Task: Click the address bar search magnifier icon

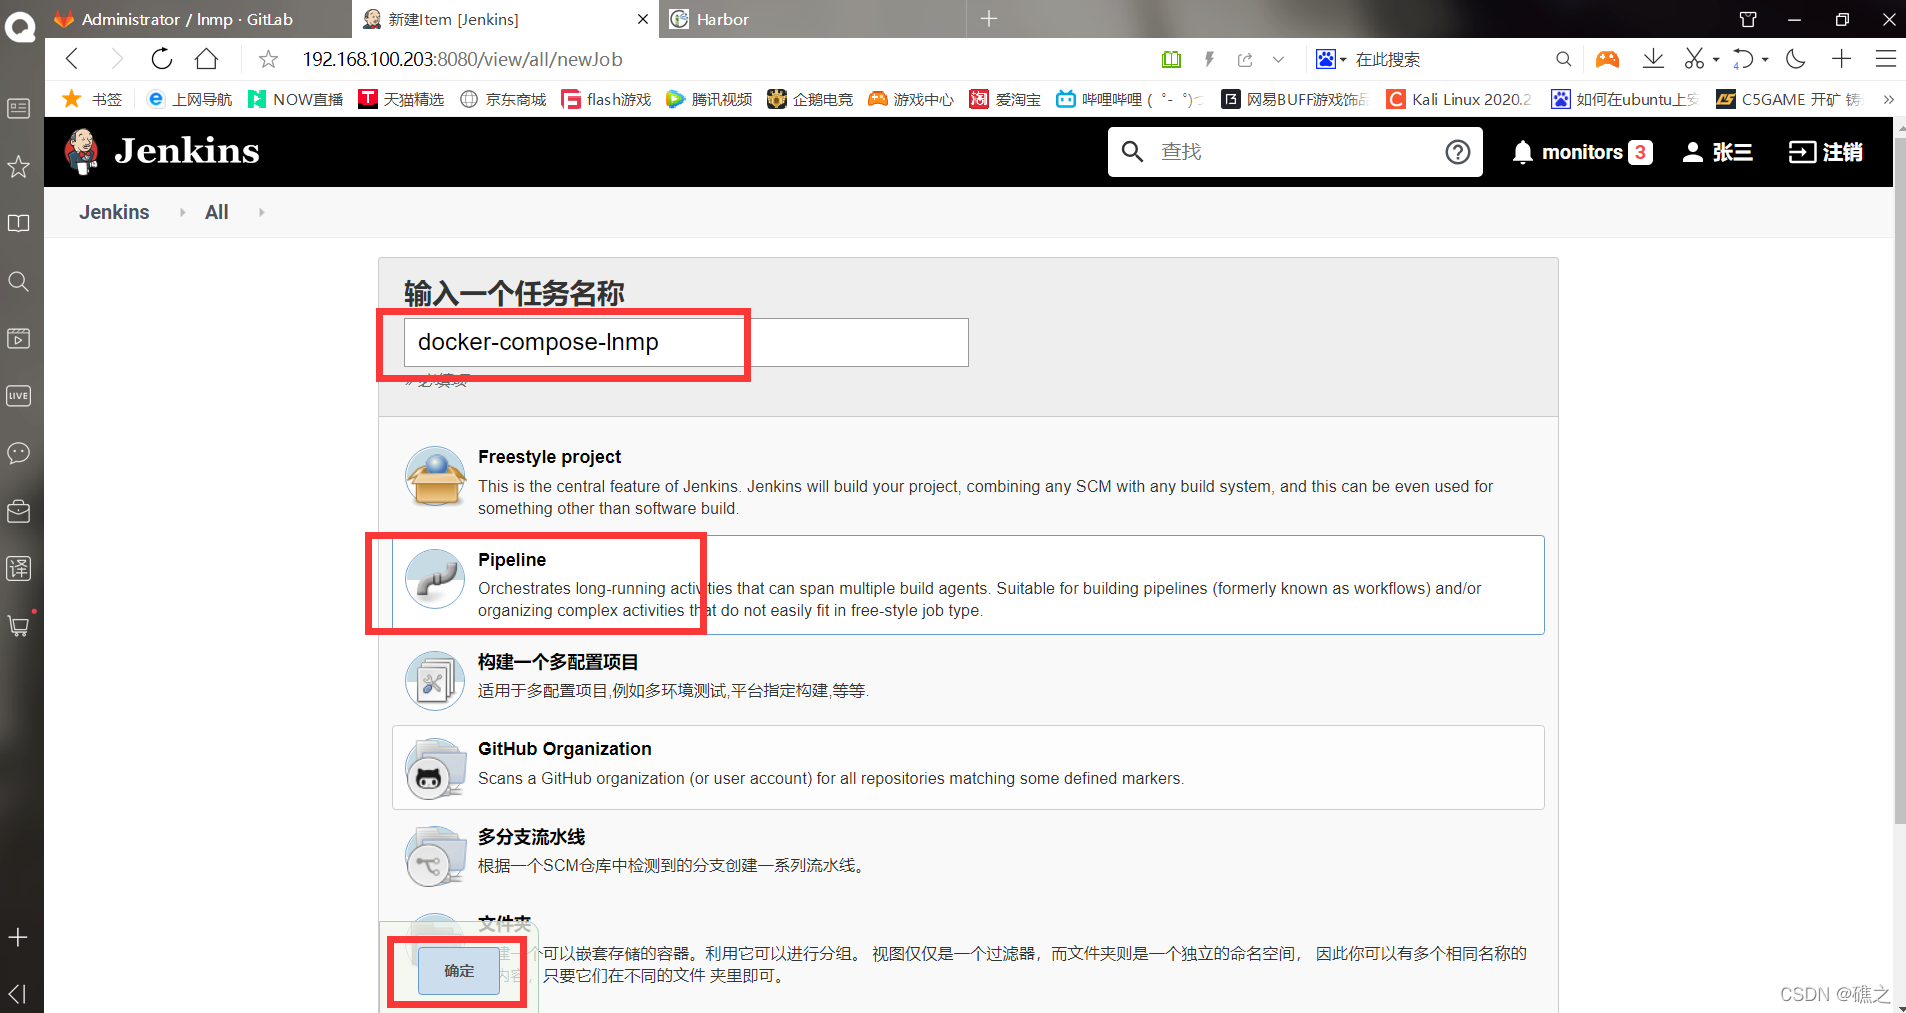Action: click(1564, 59)
